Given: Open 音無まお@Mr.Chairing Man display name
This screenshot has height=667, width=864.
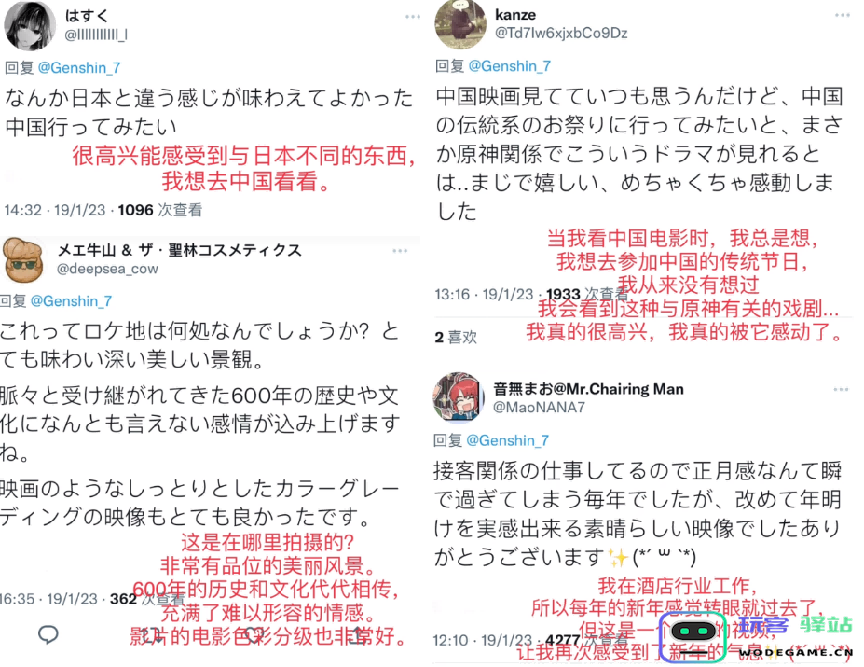Looking at the screenshot, I should tap(588, 389).
